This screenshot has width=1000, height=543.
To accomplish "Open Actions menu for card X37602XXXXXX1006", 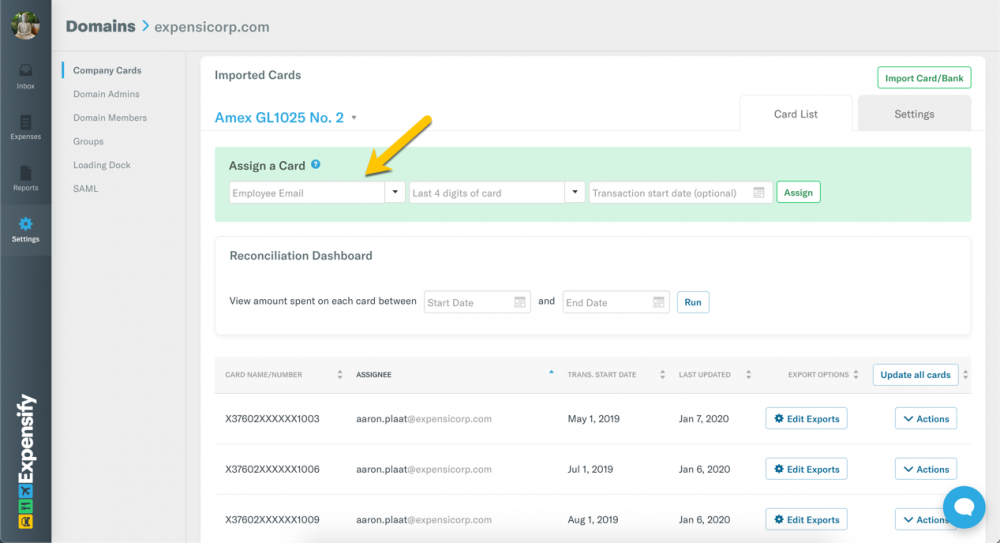I will (926, 469).
